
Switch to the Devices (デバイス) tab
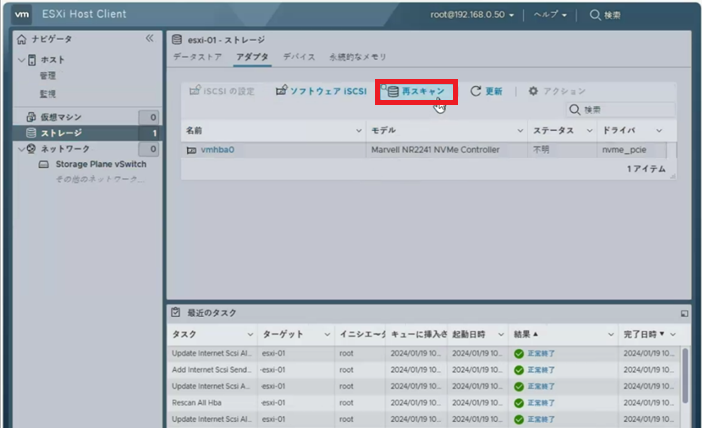click(x=299, y=57)
